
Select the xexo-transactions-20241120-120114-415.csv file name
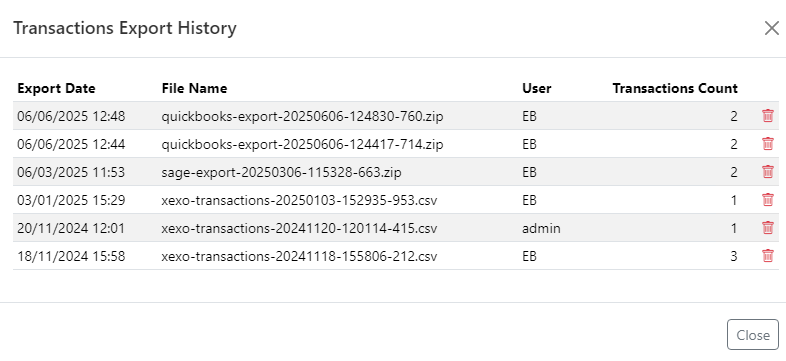click(299, 229)
